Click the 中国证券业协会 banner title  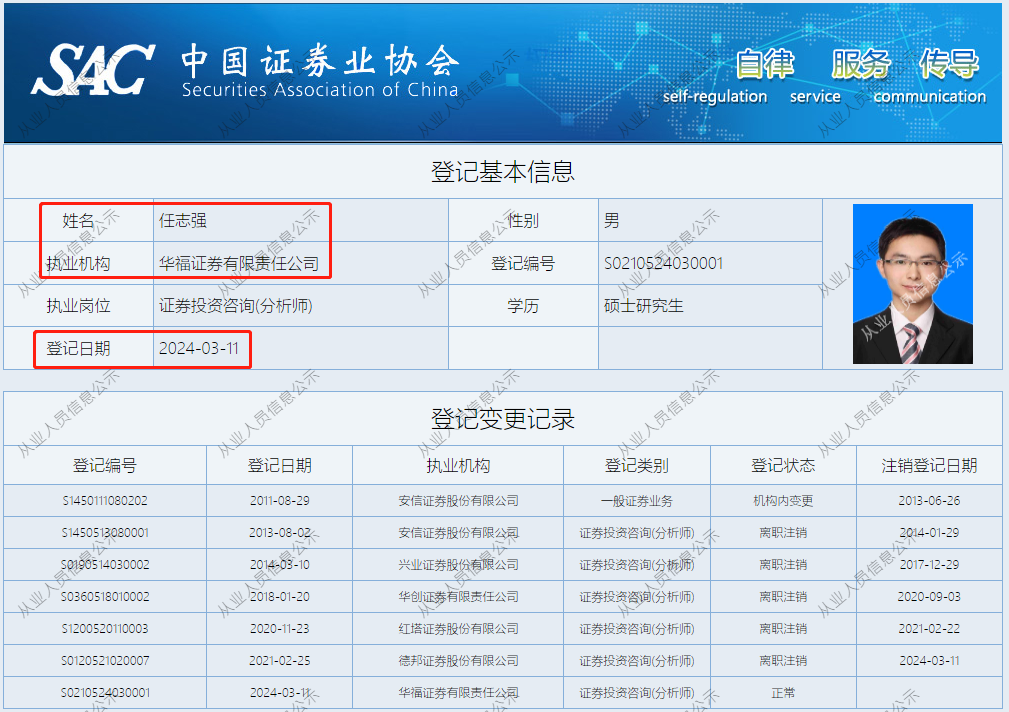coord(320,61)
